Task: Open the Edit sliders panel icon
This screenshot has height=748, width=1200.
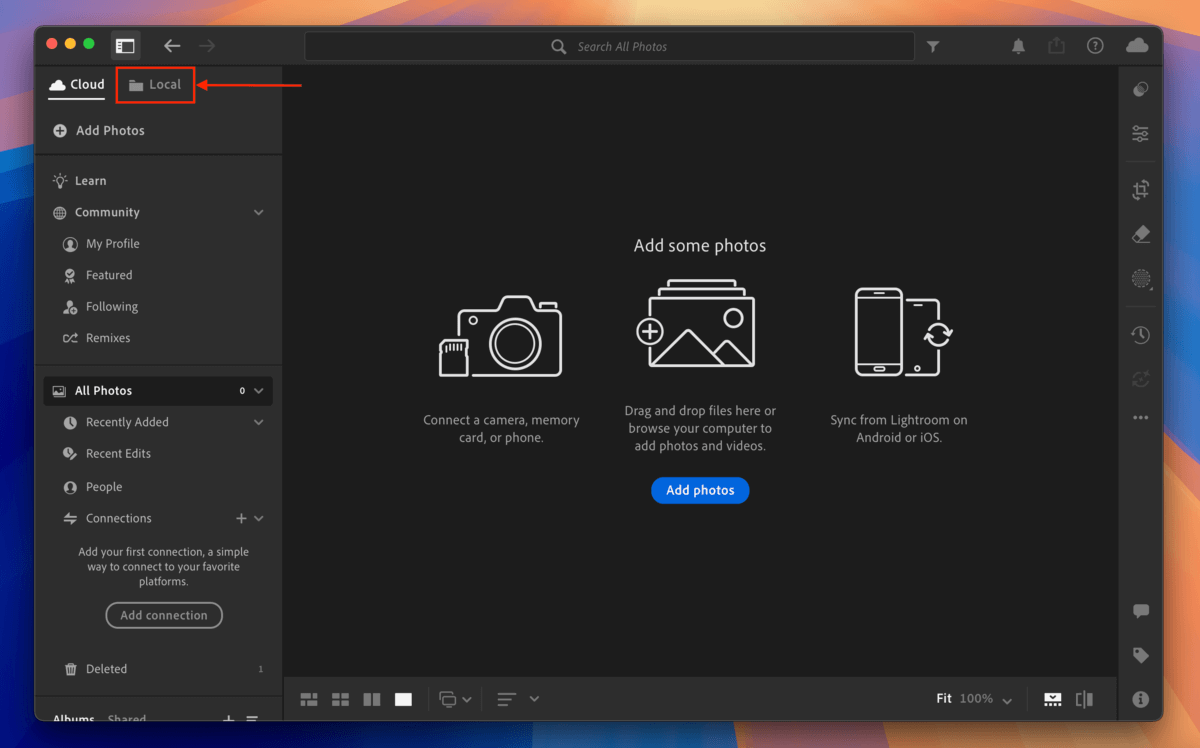Action: point(1141,133)
